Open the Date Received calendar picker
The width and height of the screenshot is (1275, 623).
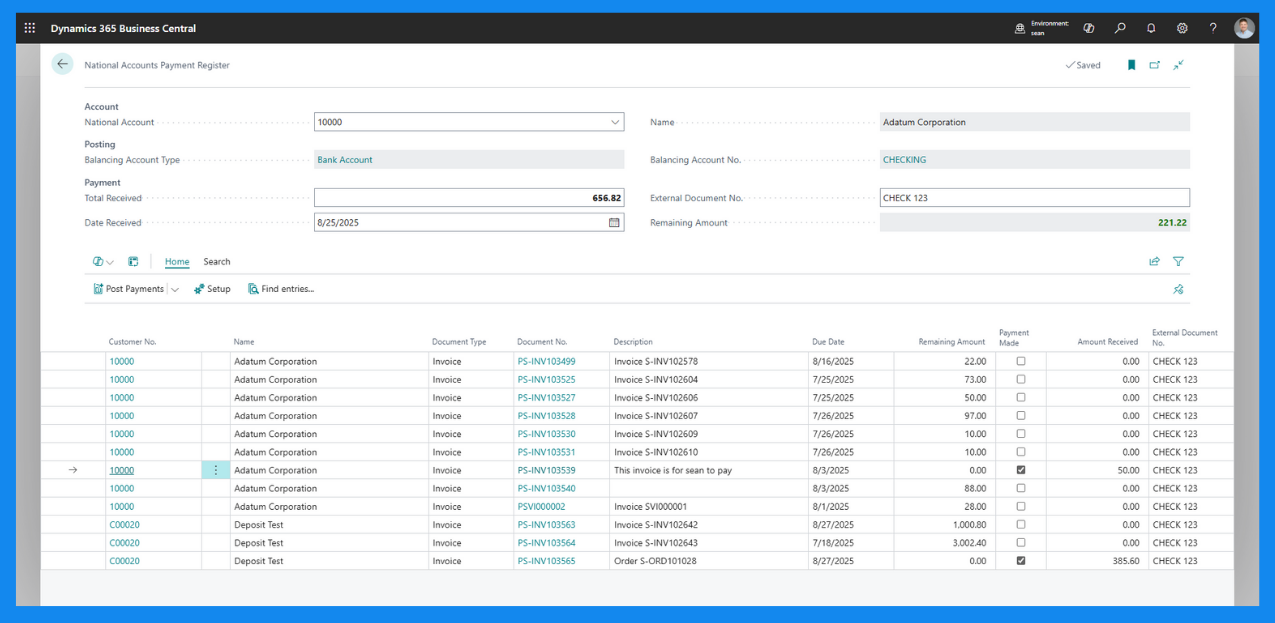[614, 223]
